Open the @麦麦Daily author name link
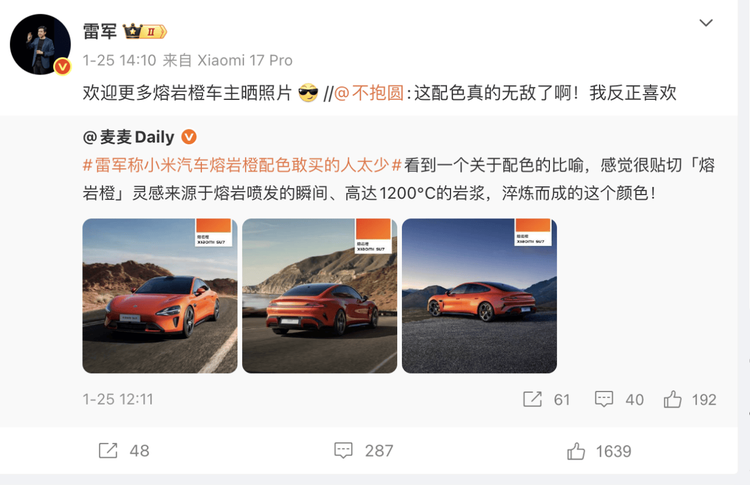750x485 pixels. click(129, 137)
